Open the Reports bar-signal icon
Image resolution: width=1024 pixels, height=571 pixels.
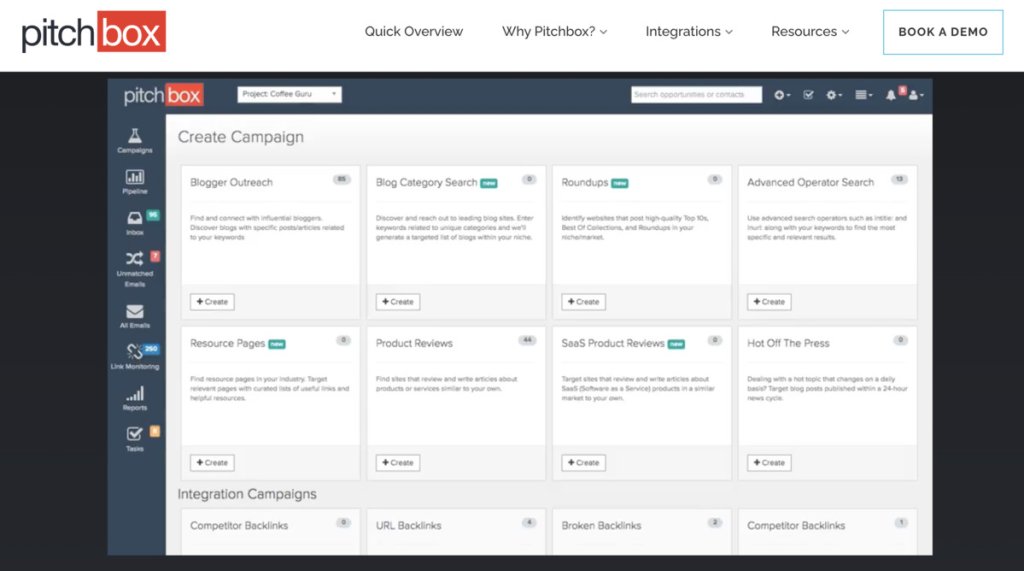pyautogui.click(x=135, y=394)
